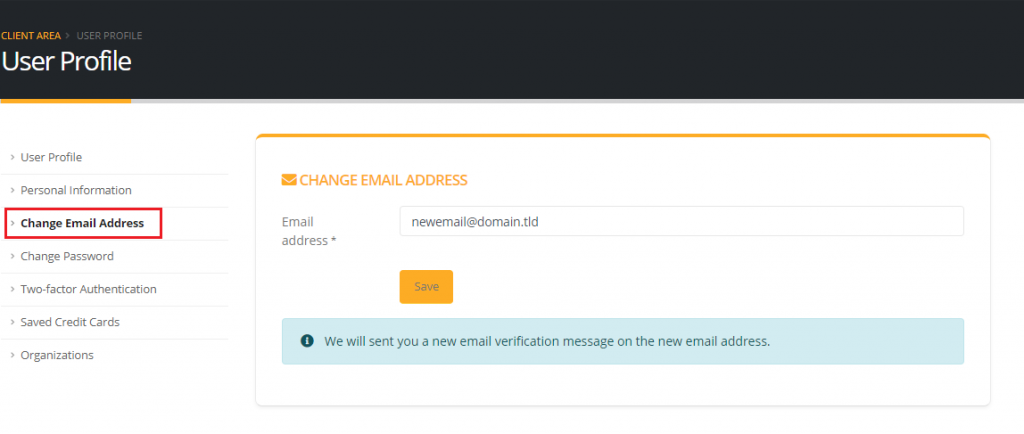Viewport: 1024px width, 434px height.
Task: Click the chevron next to Change Password
Action: pyautogui.click(x=12, y=256)
